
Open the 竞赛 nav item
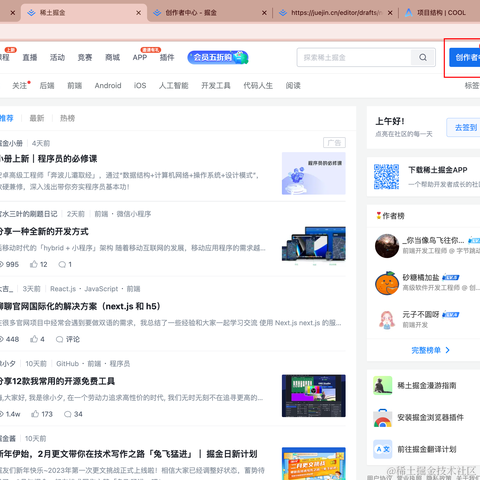[85, 58]
